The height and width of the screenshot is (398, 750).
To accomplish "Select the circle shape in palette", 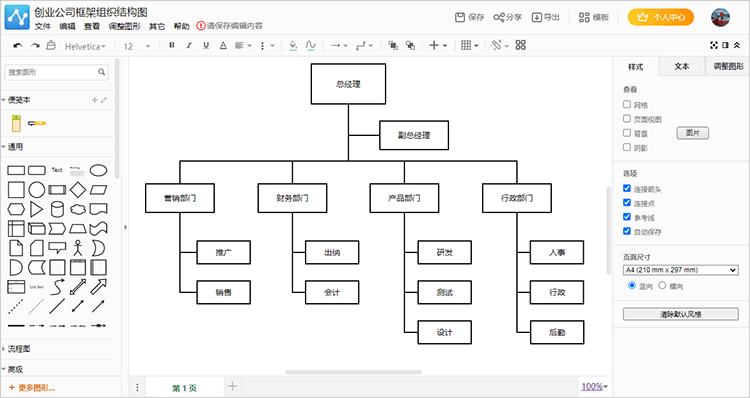I will click(x=36, y=190).
